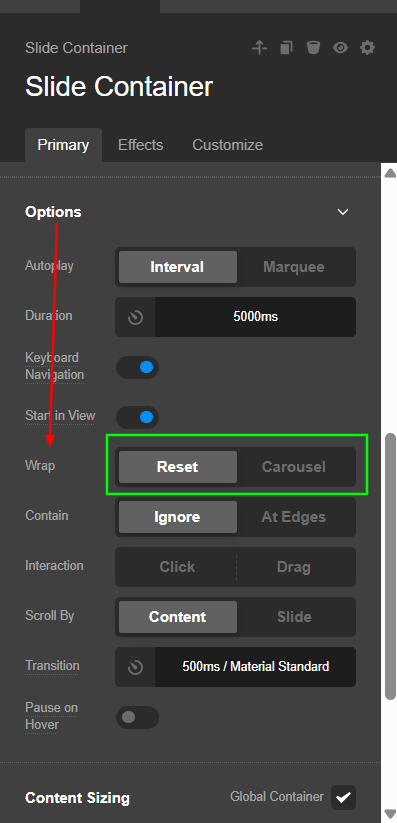The image size is (397, 823).
Task: Click the duplicate element icon
Action: (x=286, y=48)
